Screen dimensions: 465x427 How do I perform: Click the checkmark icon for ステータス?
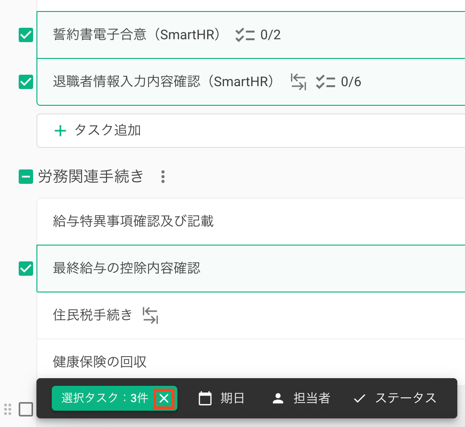[359, 398]
